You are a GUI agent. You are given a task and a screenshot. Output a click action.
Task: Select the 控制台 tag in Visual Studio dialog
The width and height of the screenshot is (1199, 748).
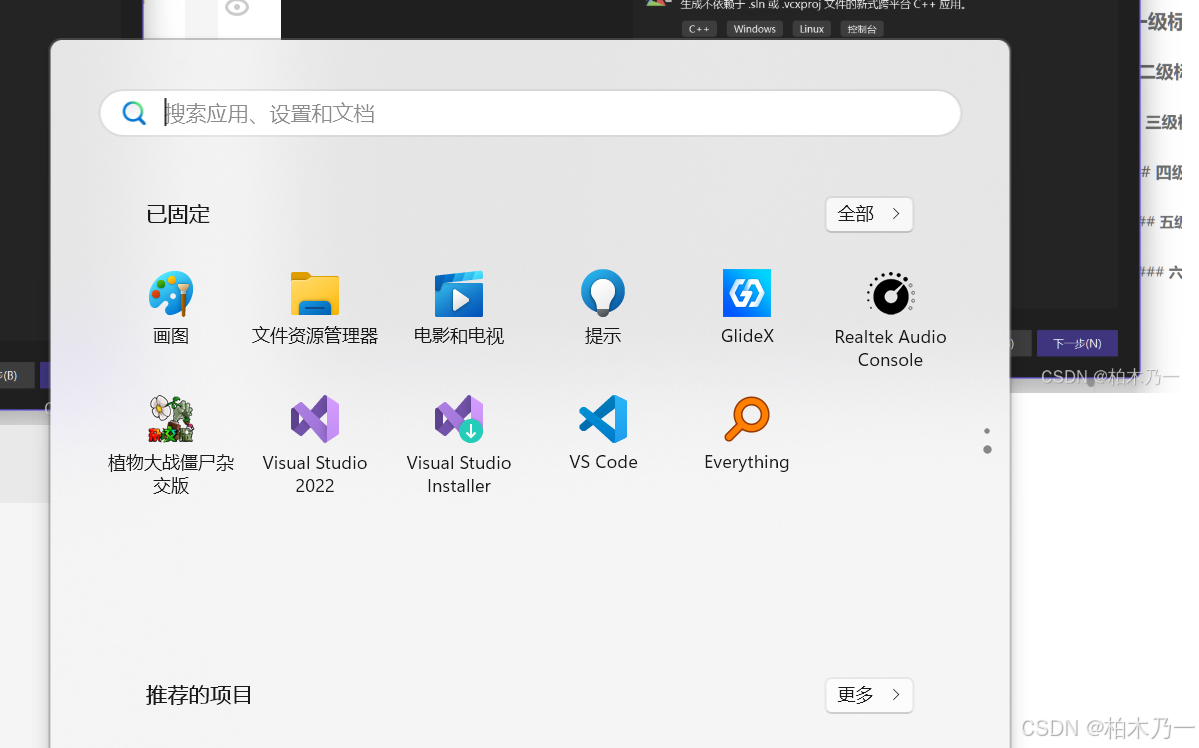pyautogui.click(x=862, y=29)
